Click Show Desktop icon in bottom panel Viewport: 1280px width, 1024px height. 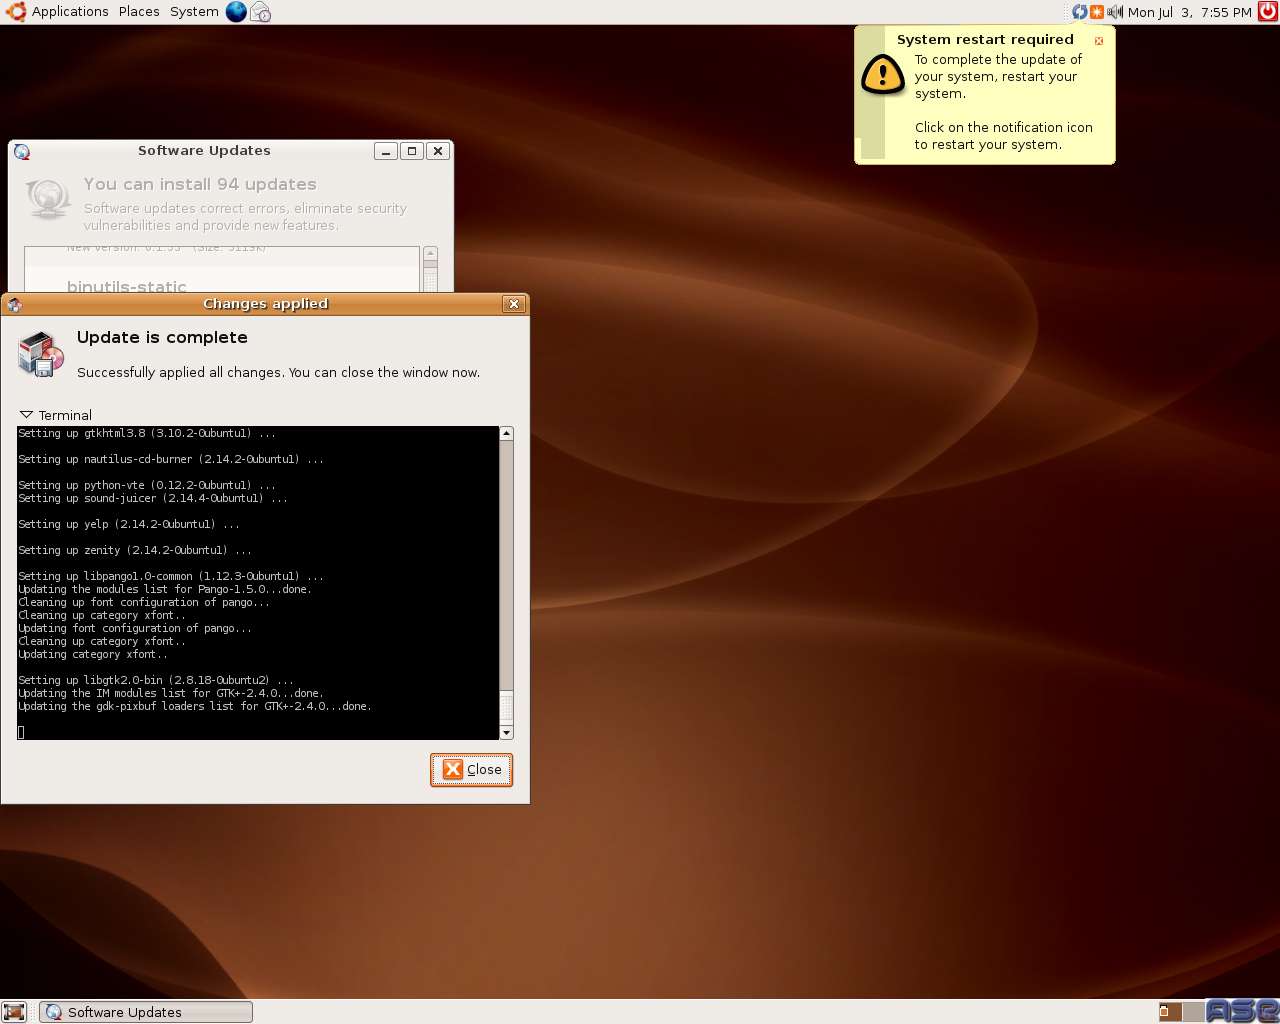[14, 1012]
